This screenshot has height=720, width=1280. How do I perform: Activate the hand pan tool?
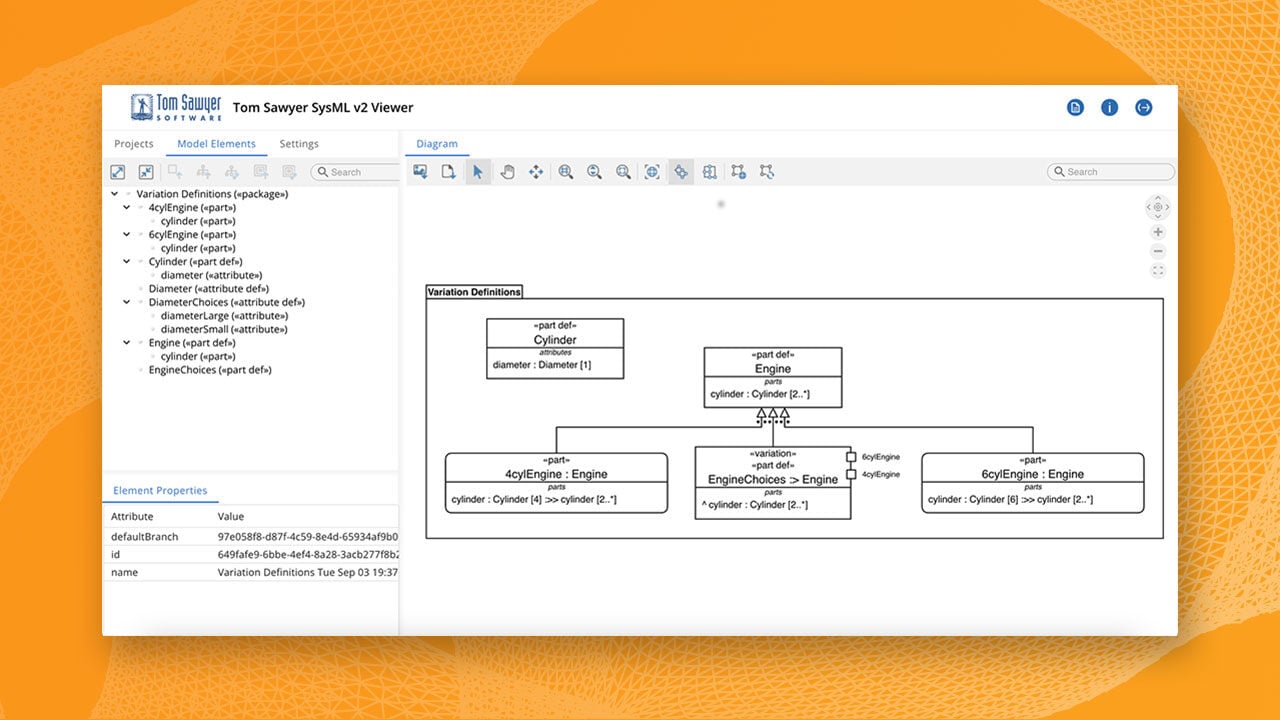507,172
